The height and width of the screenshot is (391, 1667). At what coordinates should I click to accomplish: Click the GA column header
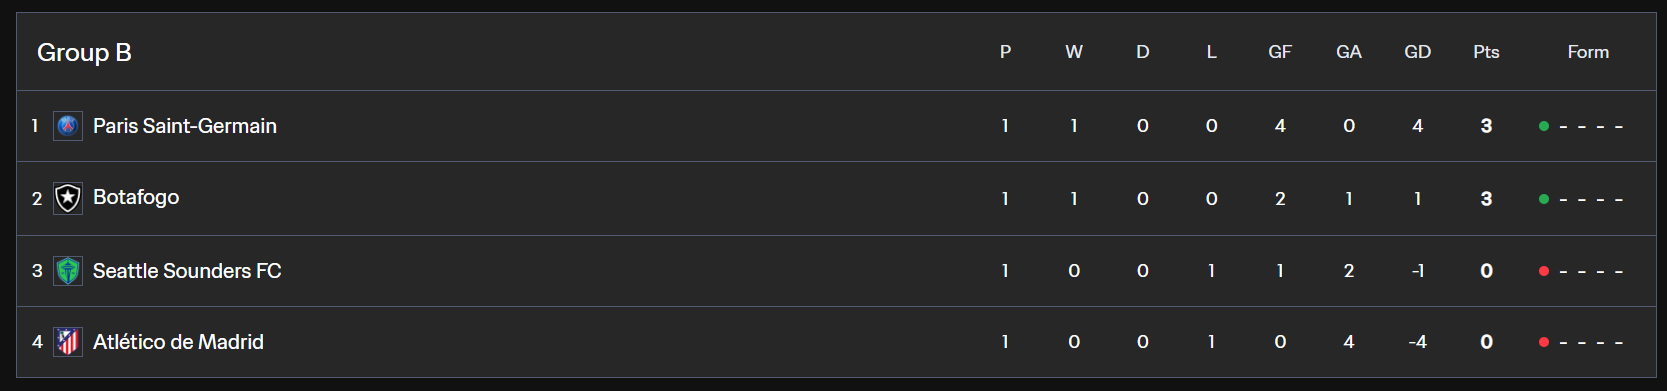coord(1349,52)
